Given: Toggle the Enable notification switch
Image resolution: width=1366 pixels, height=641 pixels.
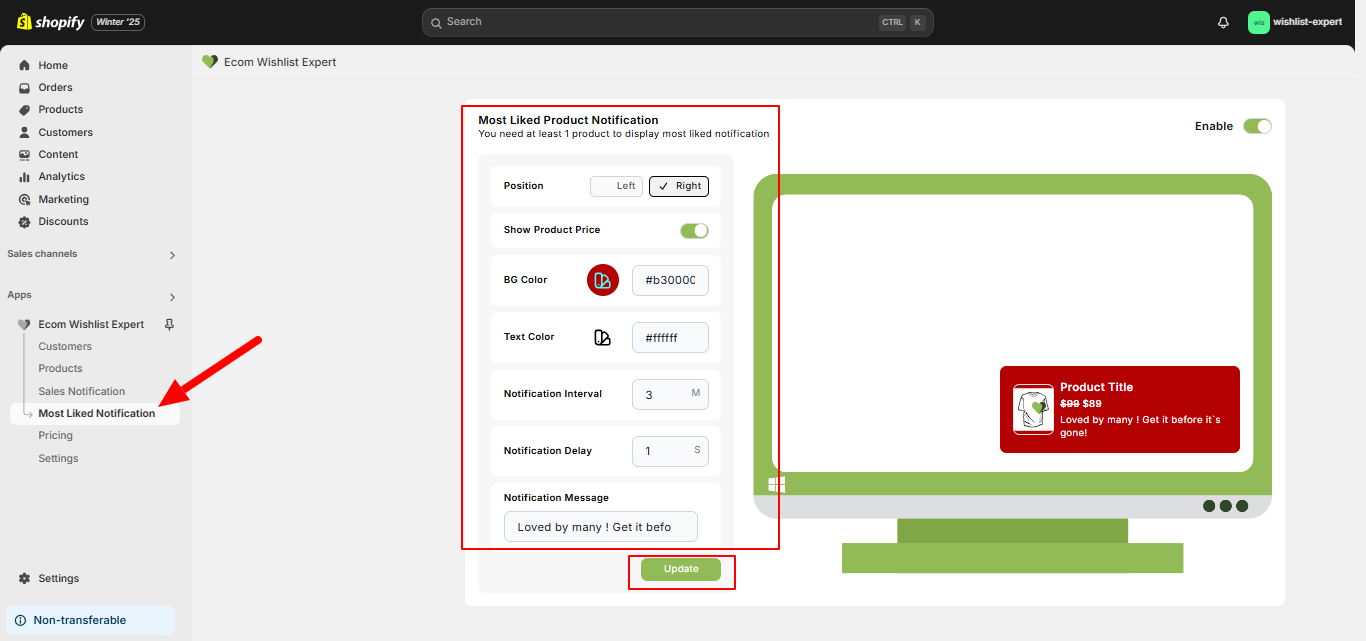Looking at the screenshot, I should pyautogui.click(x=1257, y=126).
